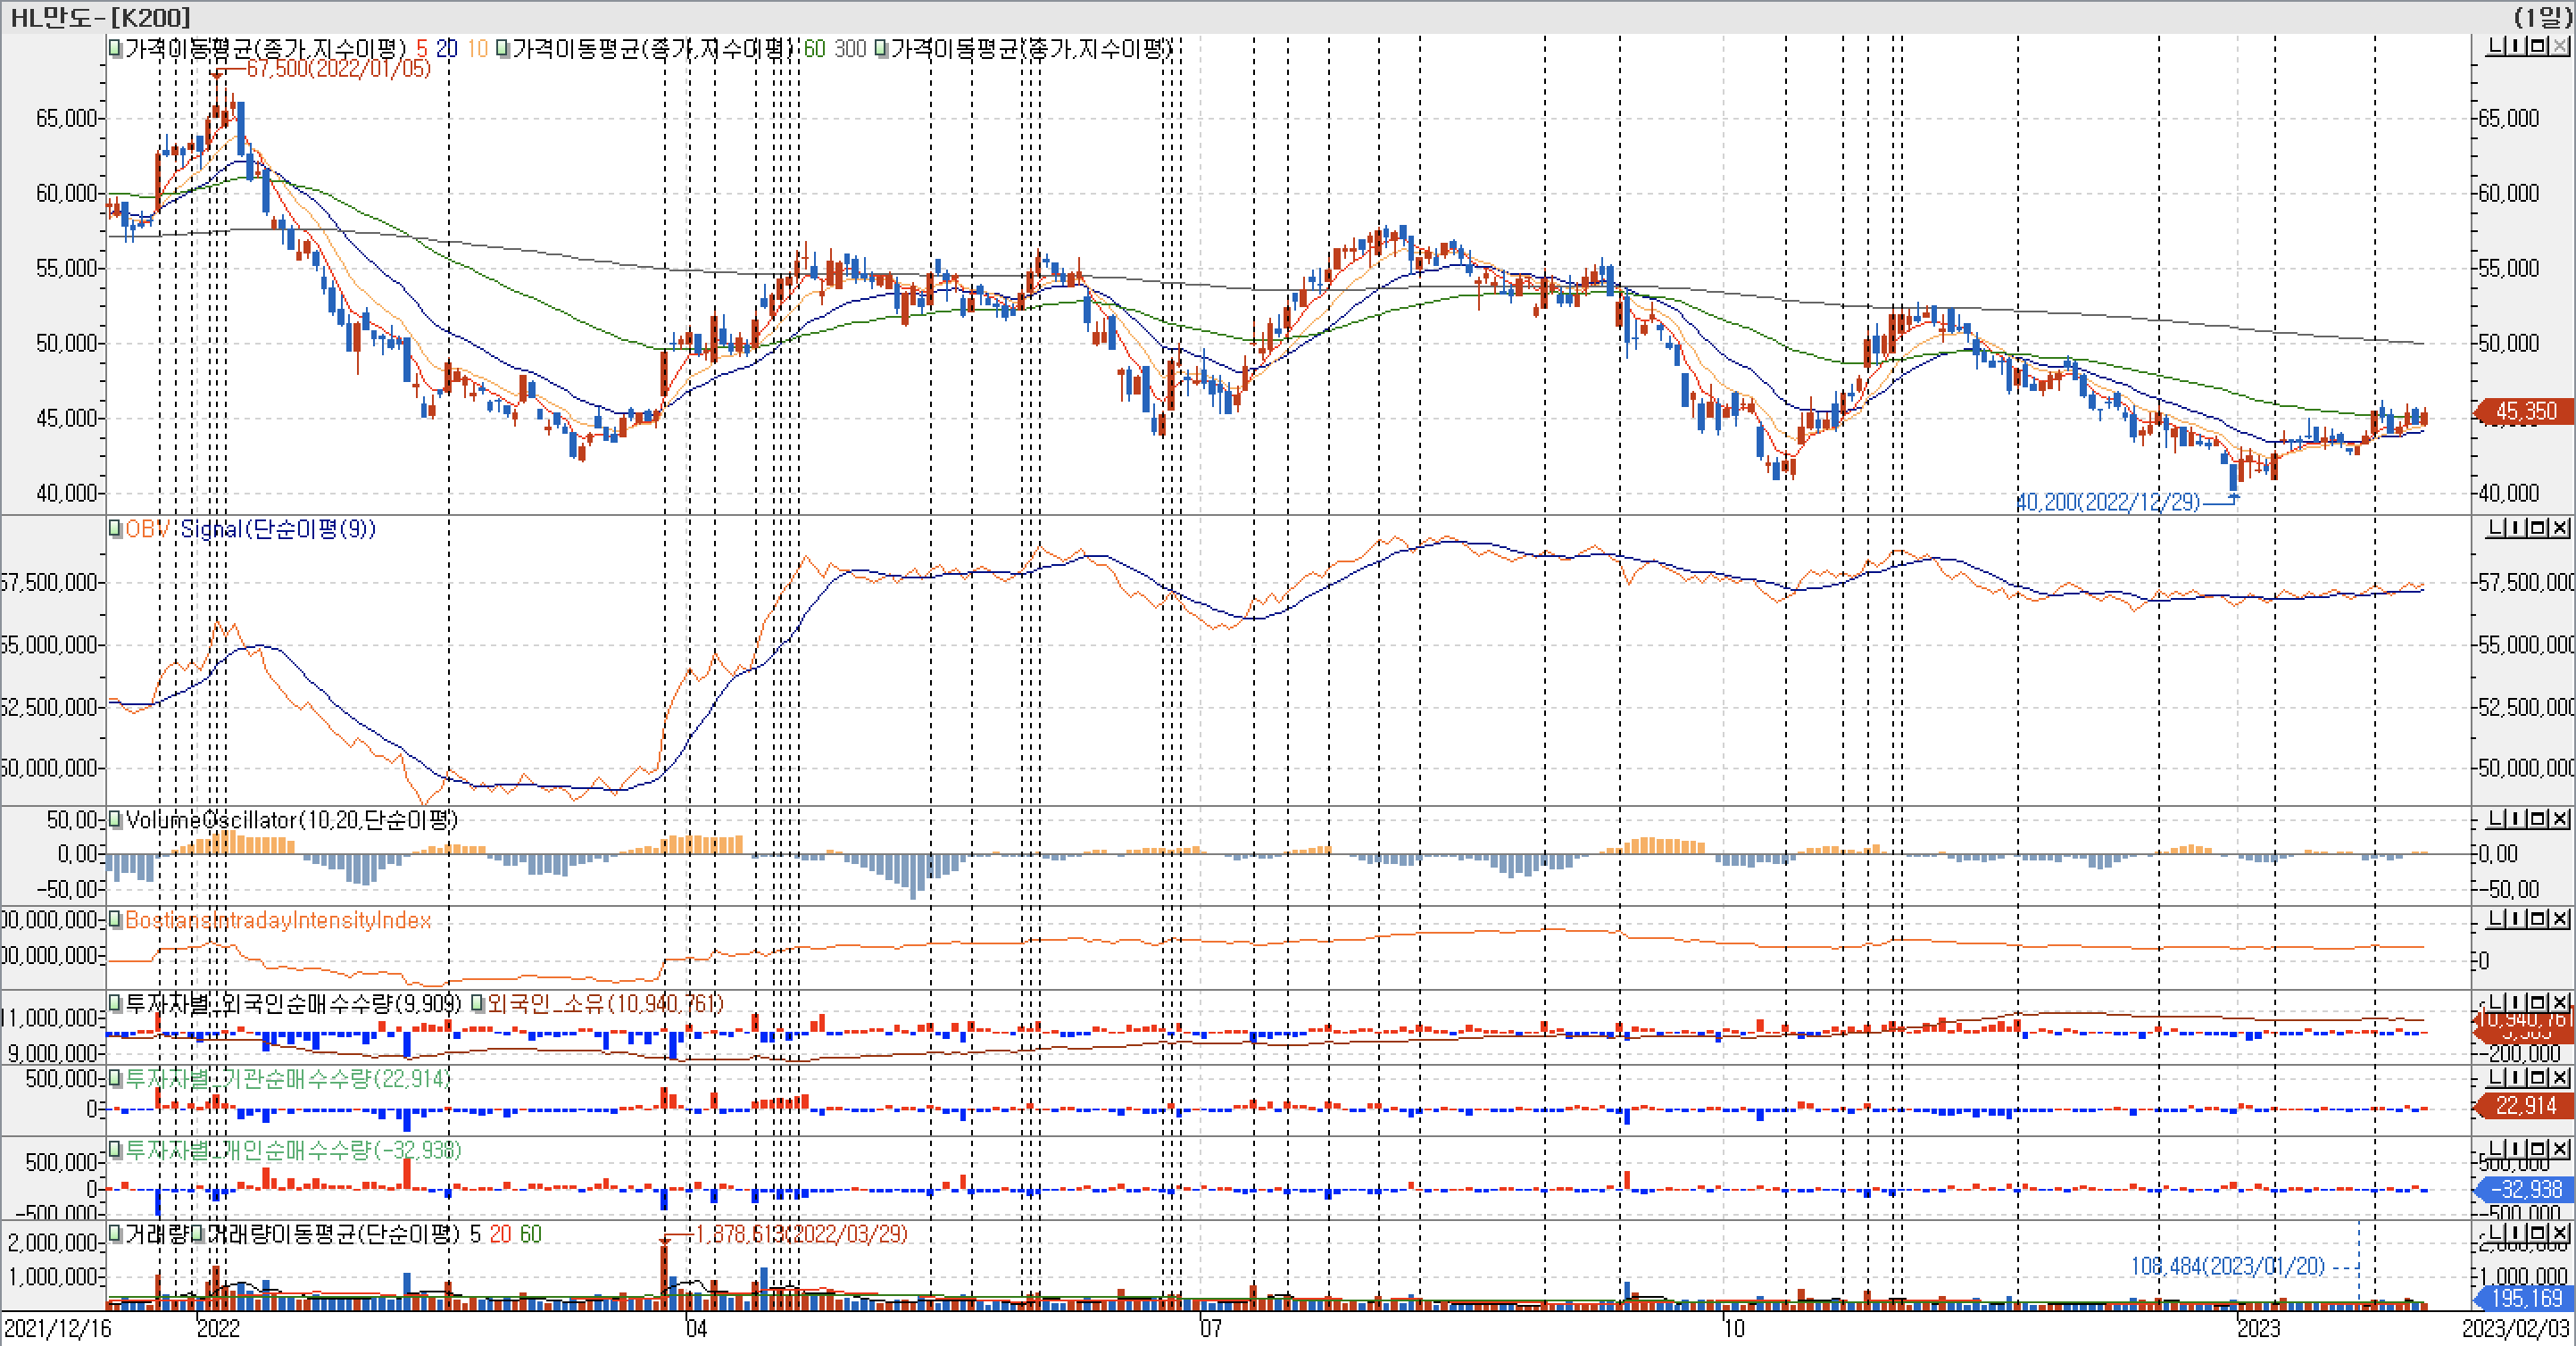Viewport: 2576px width, 1346px height.
Task: Click the vertical-bar icon in the OBV panel header
Action: pyautogui.click(x=2514, y=527)
